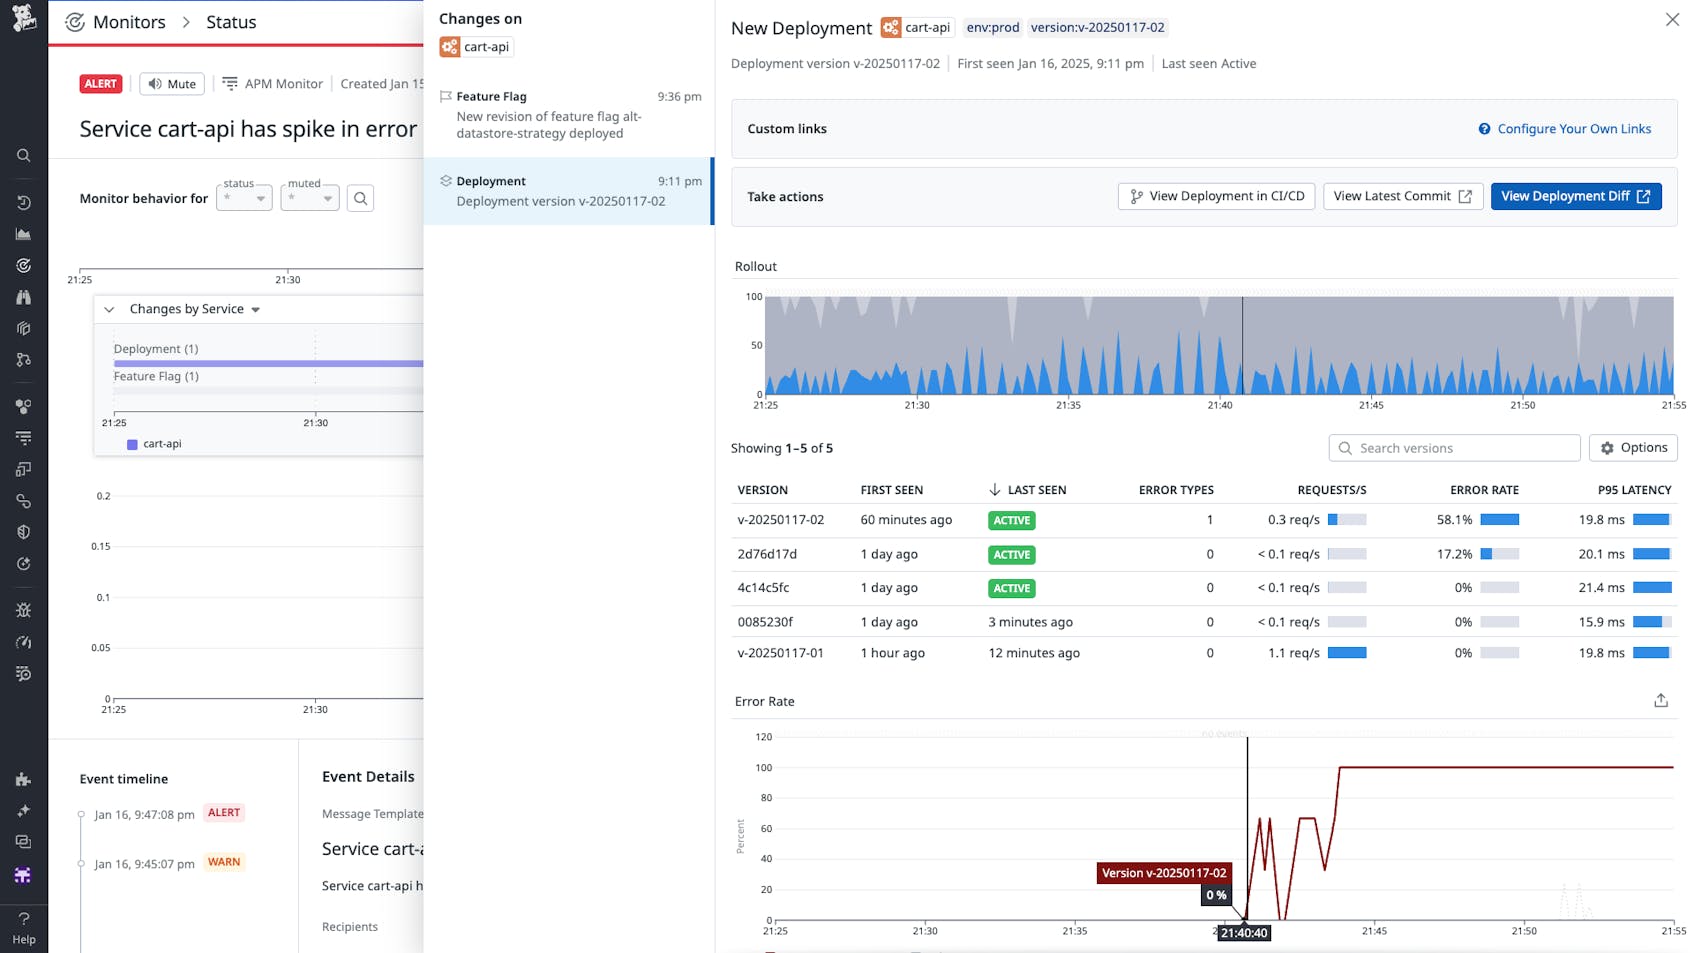Navigate to Monitors via the breadcrumb

(x=127, y=21)
